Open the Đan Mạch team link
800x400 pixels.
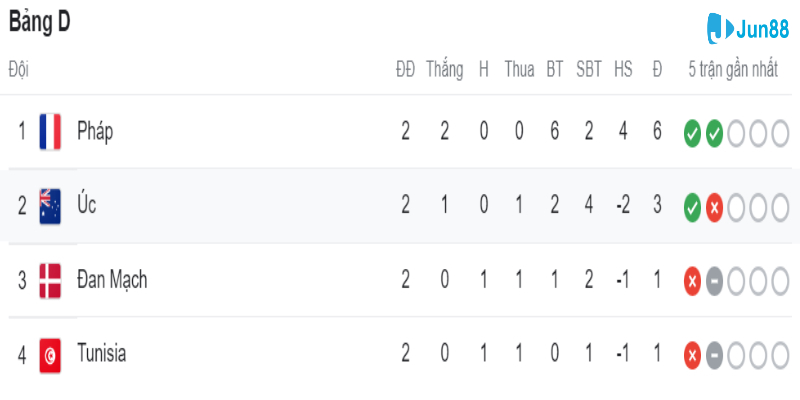click(x=112, y=280)
